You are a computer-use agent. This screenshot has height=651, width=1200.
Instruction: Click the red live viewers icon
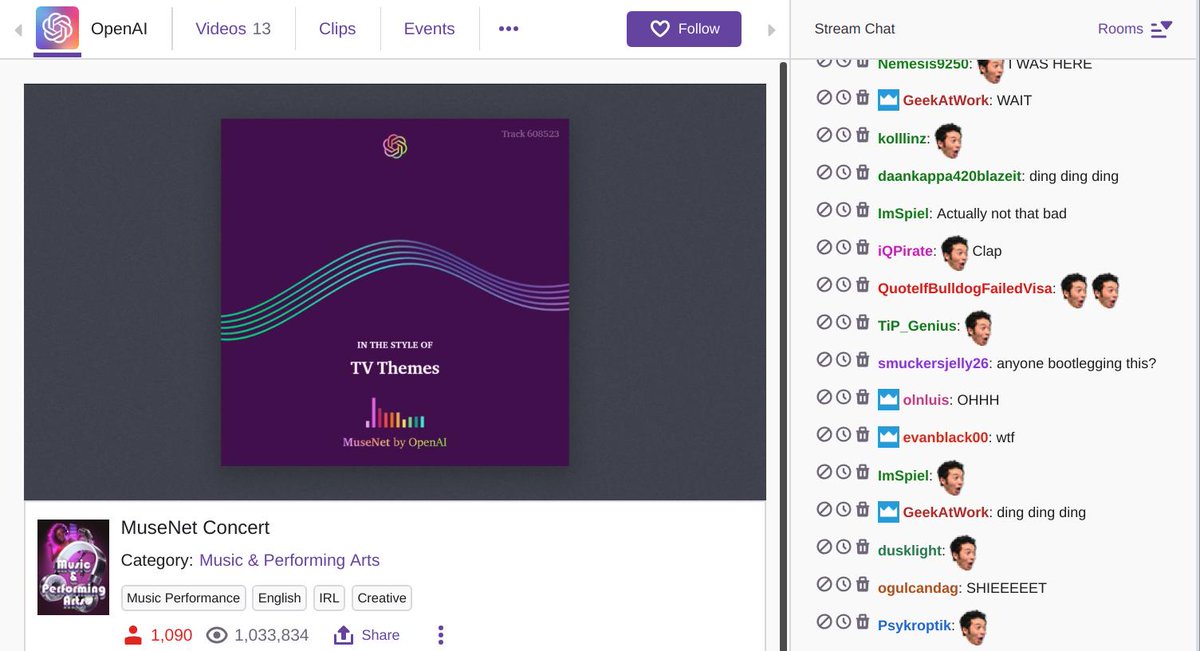pos(133,635)
